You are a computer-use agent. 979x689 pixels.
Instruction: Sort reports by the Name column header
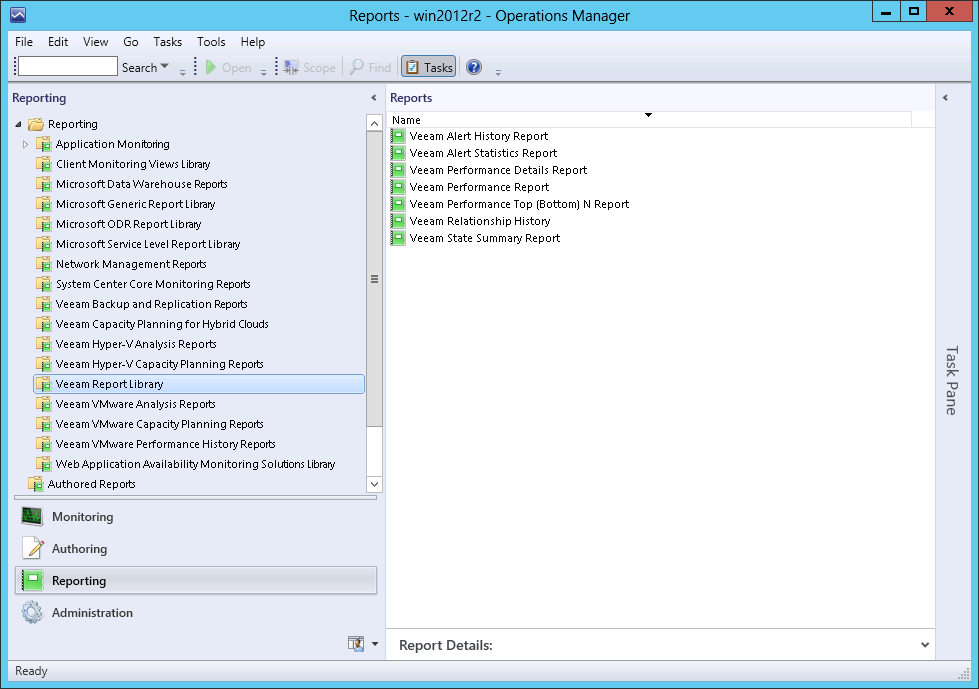click(x=649, y=120)
